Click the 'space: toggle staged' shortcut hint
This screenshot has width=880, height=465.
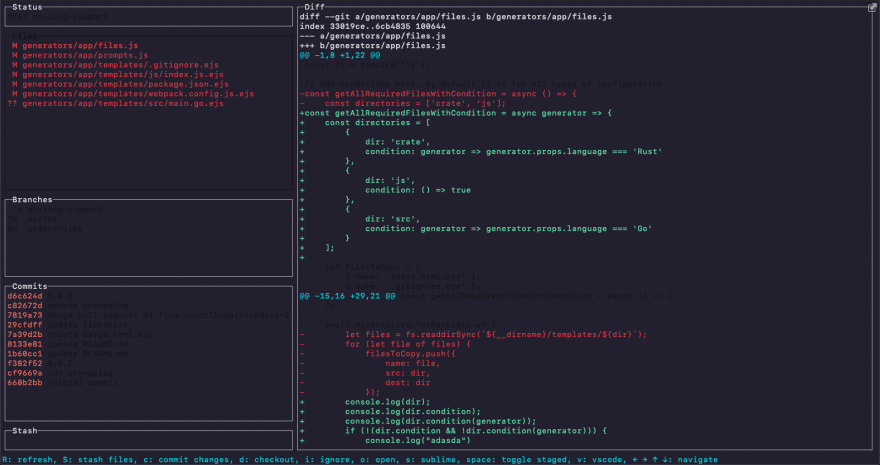pos(517,459)
